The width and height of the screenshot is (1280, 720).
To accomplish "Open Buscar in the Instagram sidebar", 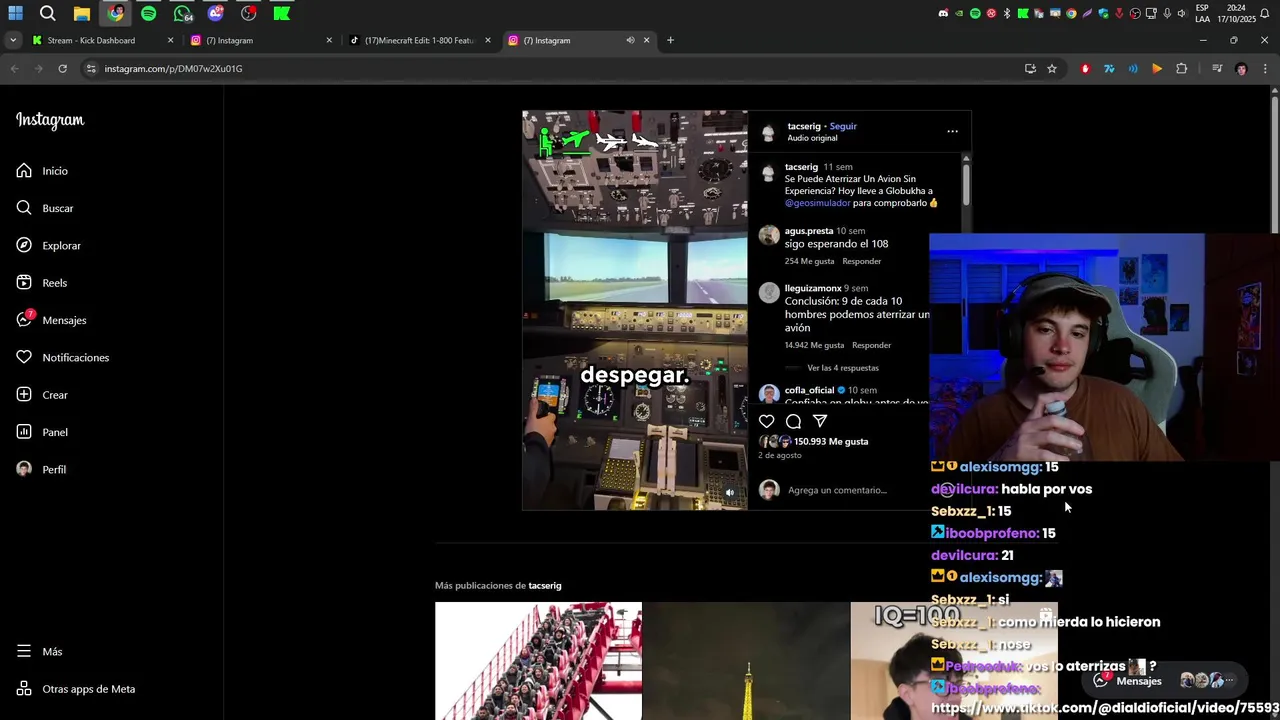I will tap(45, 208).
